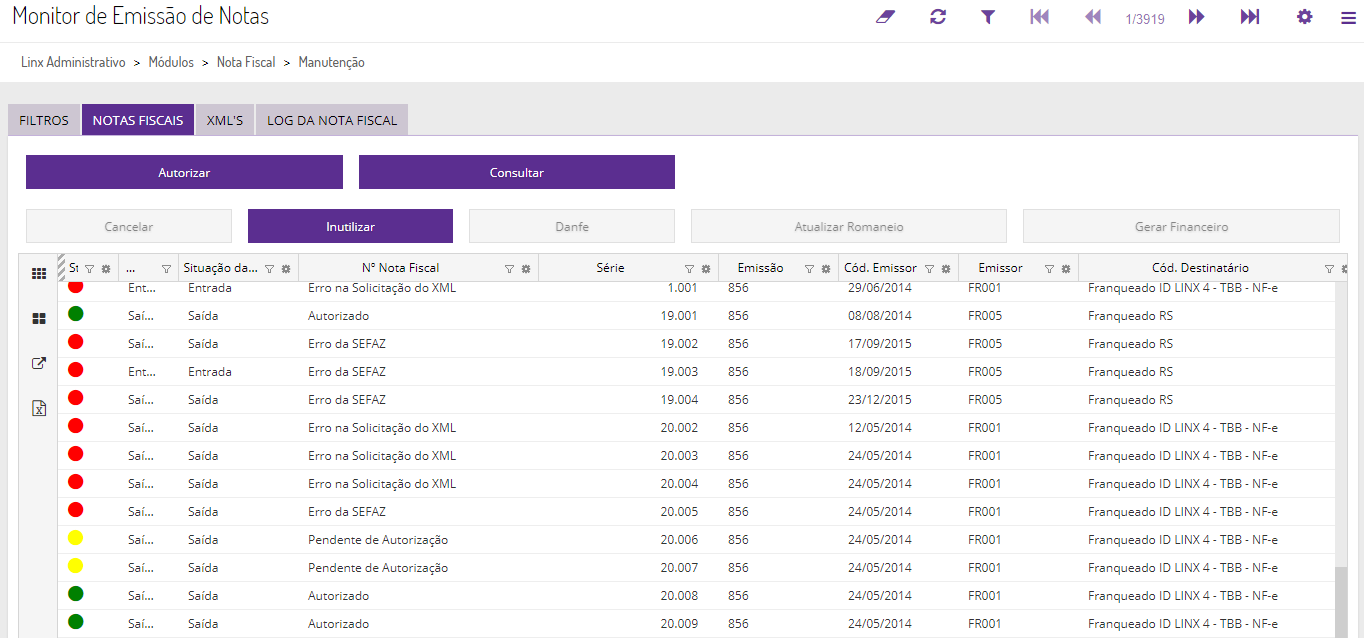The height and width of the screenshot is (638, 1364).
Task: Filter the Cód. Emissor column
Action: (x=929, y=269)
